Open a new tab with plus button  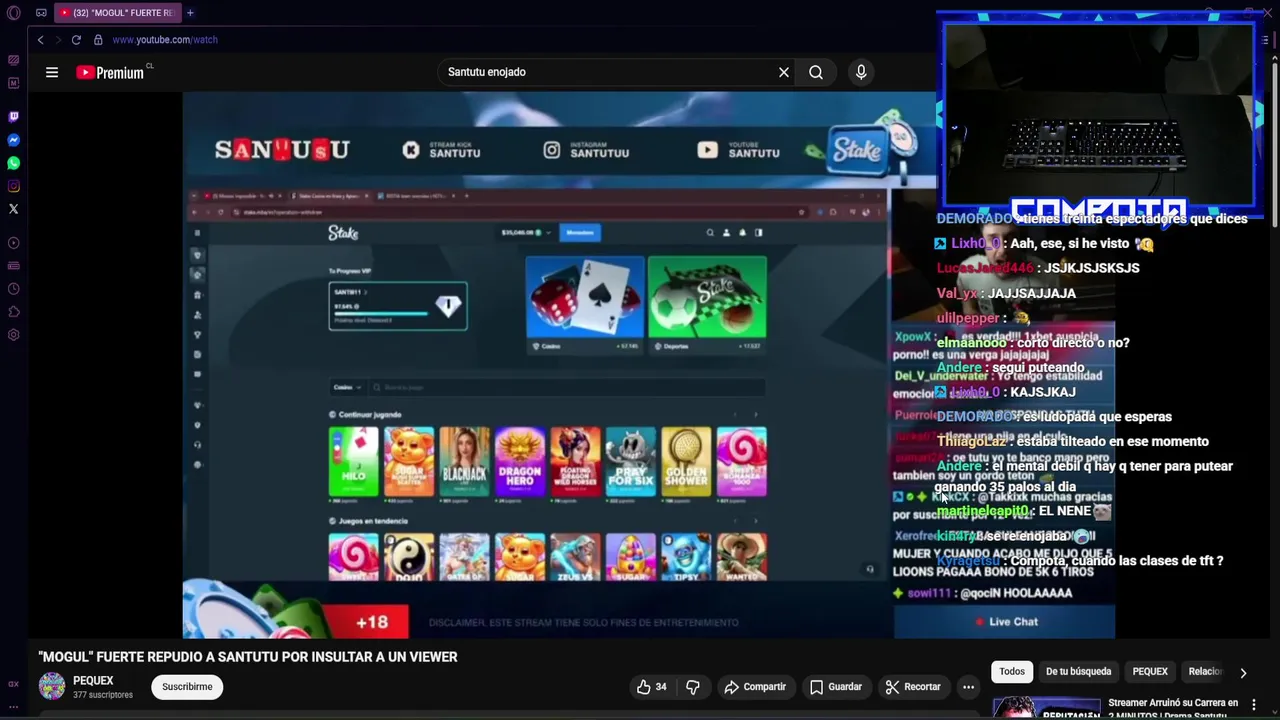click(190, 13)
